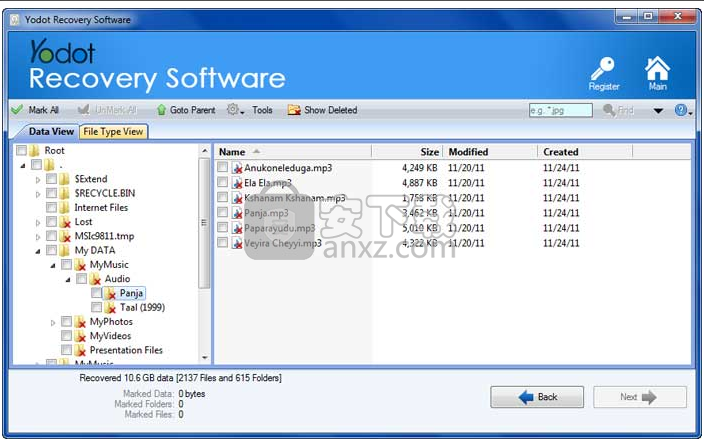704x443 pixels.
Task: Click the Ela Ela.mp3 file icon
Action: pyautogui.click(x=237, y=183)
